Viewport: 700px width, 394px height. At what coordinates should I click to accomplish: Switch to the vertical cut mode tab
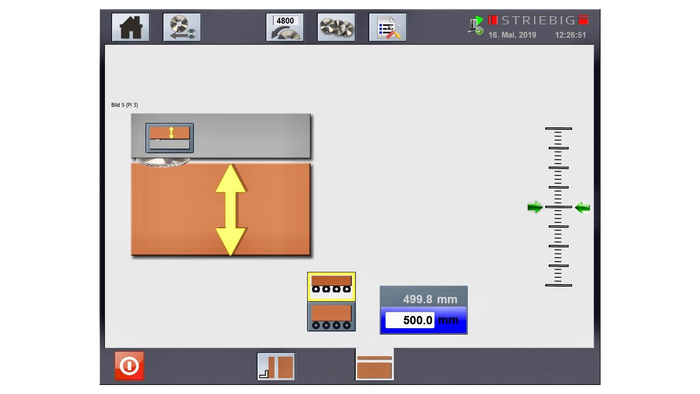point(275,366)
